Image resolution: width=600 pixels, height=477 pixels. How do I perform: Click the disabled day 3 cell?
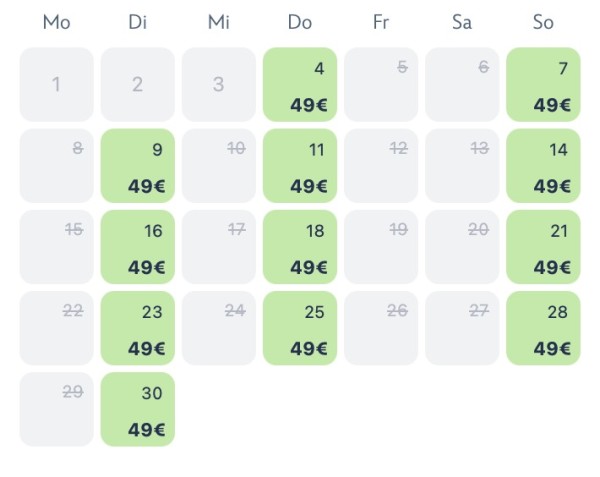pyautogui.click(x=219, y=85)
